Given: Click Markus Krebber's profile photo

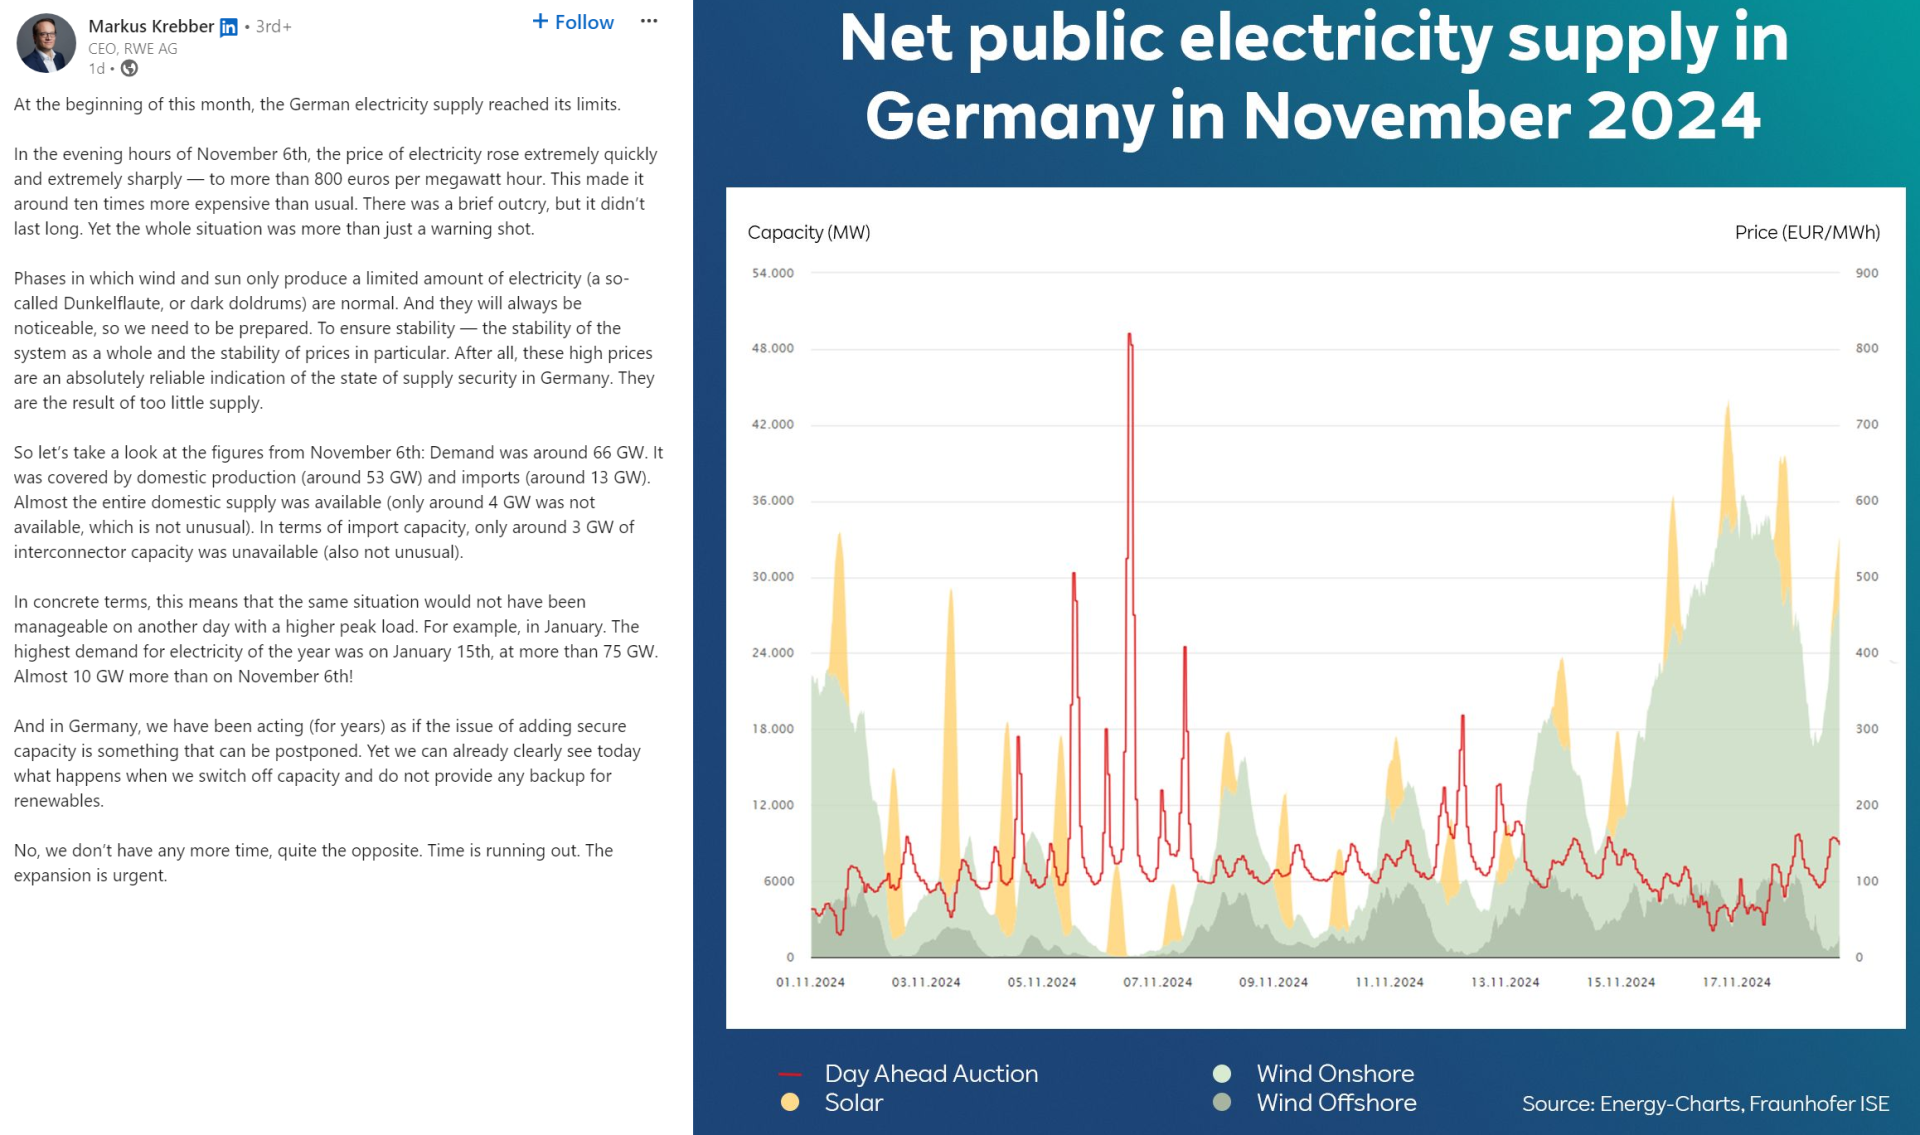Looking at the screenshot, I should pyautogui.click(x=46, y=43).
